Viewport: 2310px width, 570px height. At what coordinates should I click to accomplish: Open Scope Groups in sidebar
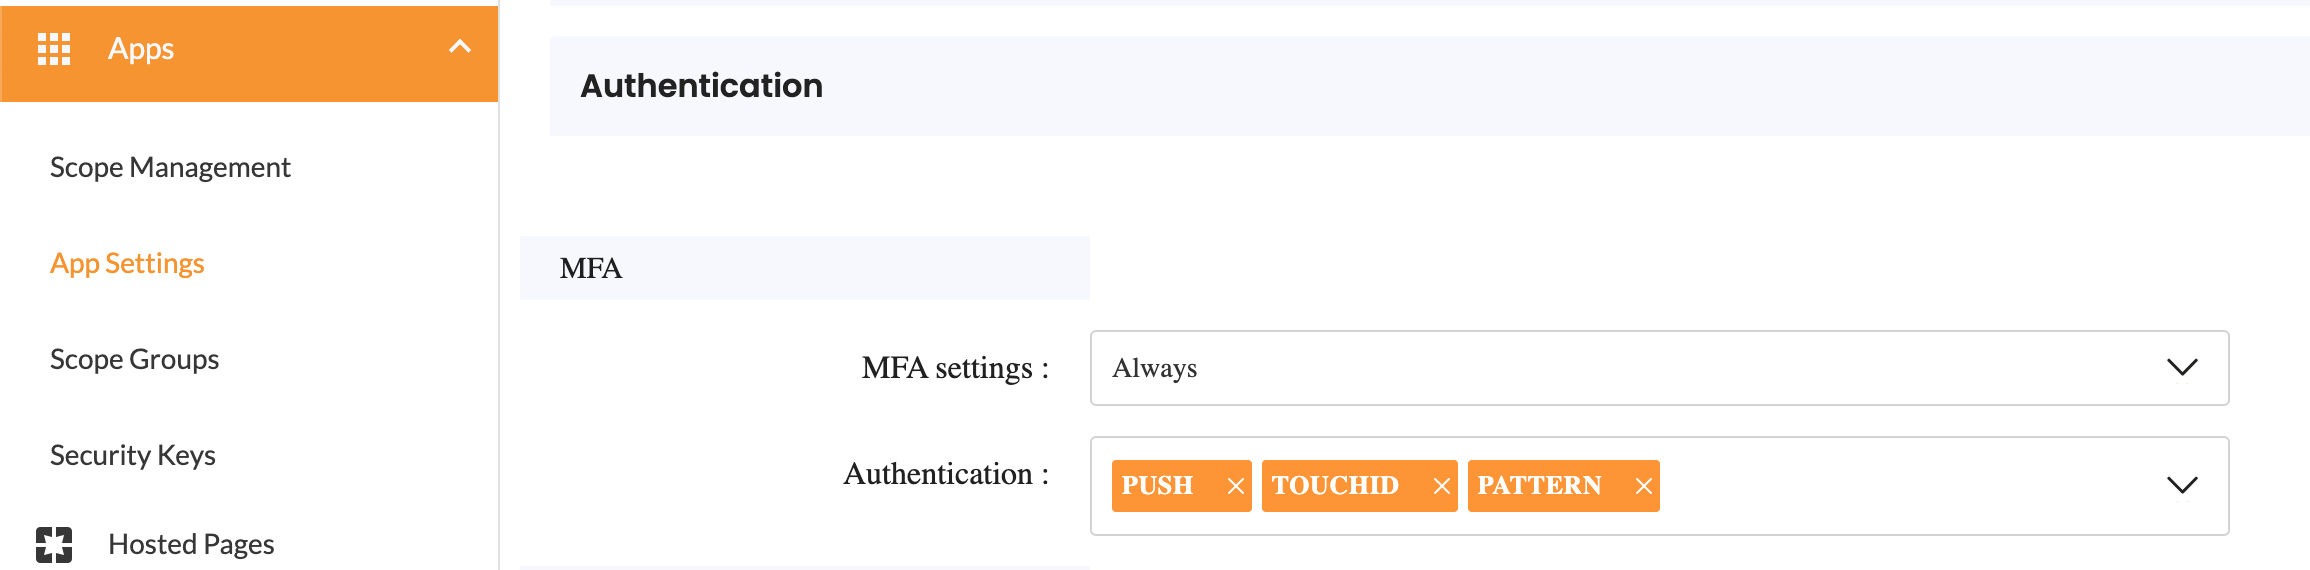click(134, 359)
